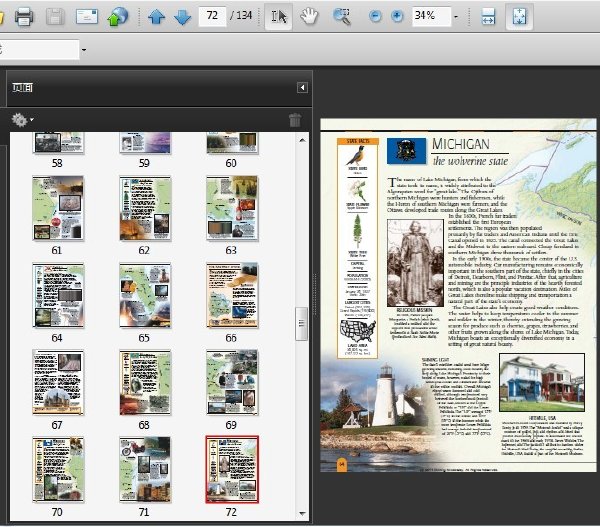Click the trash delete pages icon
The image size is (600, 527).
coord(295,120)
